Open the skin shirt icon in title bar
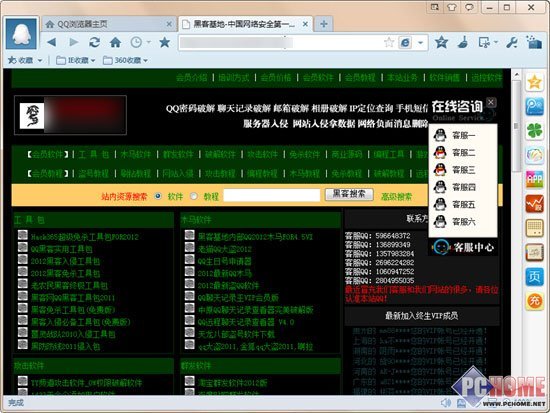 click(452, 7)
